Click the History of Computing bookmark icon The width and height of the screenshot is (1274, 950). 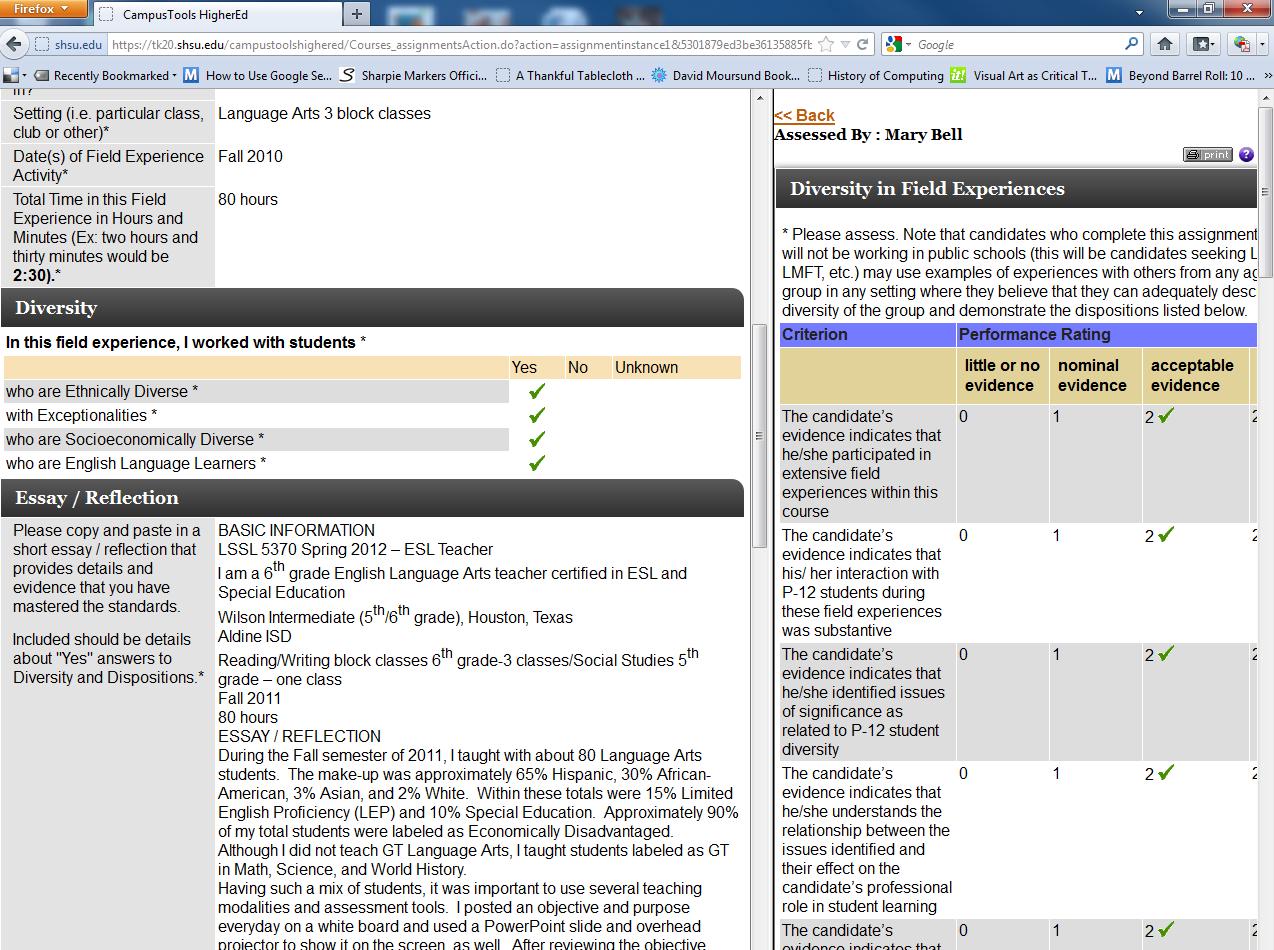[816, 75]
